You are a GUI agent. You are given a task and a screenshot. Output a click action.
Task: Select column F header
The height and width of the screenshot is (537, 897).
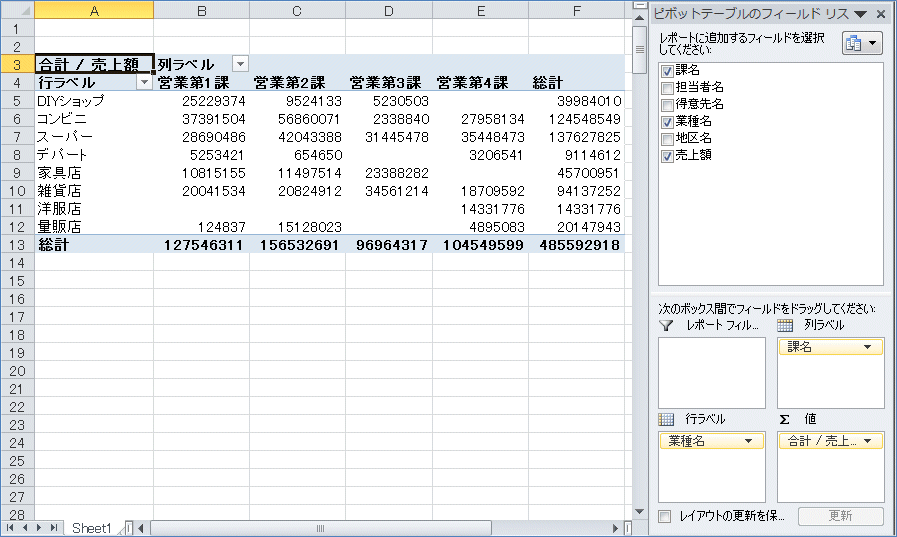click(x=577, y=10)
